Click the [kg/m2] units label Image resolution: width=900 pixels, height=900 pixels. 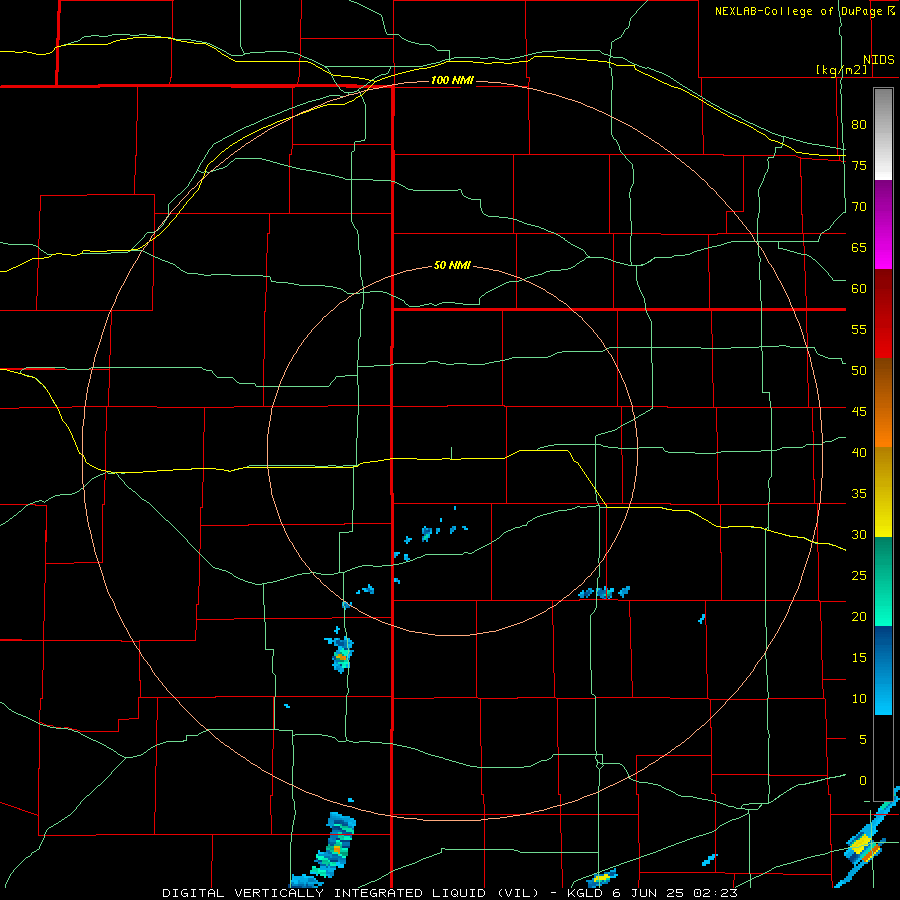841,69
